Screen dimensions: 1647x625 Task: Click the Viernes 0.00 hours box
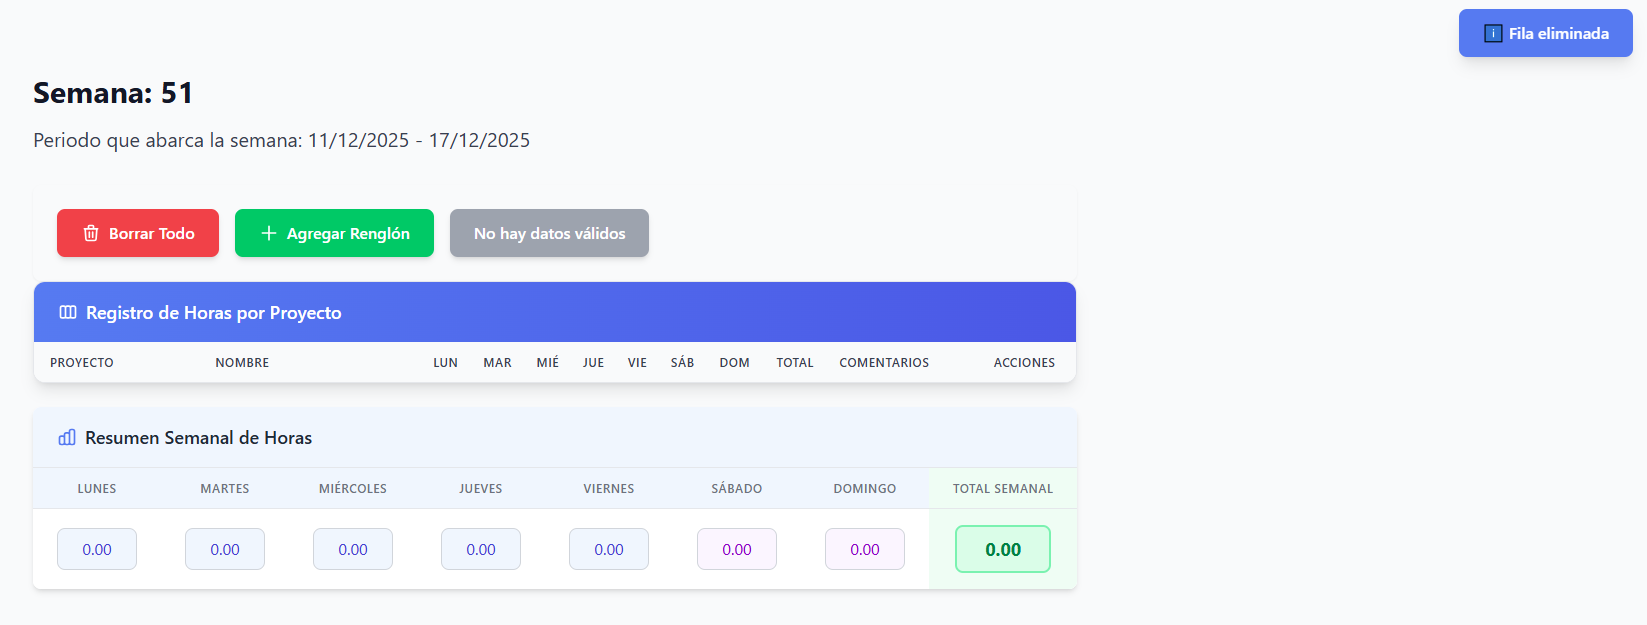(x=609, y=549)
